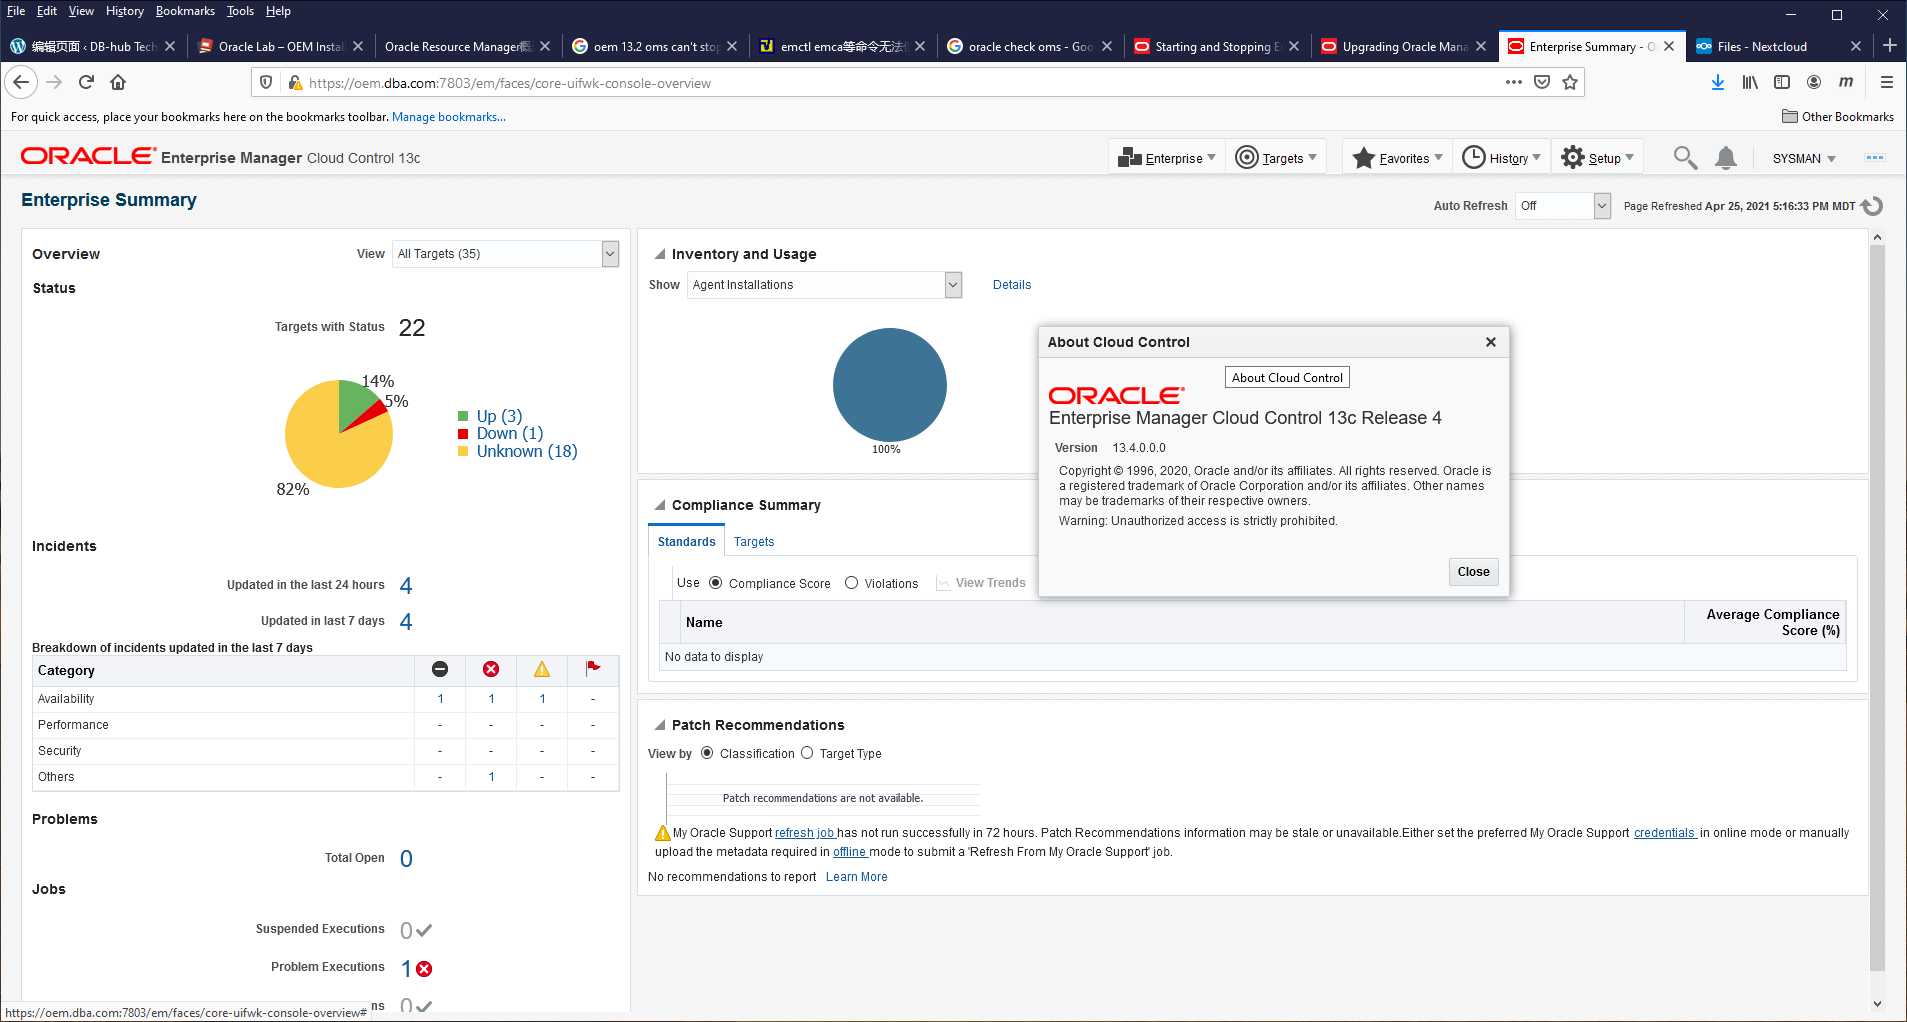Screen dimensions: 1907x1022
Task: Close the About Cloud Control dialog with X
Action: pos(1491,342)
